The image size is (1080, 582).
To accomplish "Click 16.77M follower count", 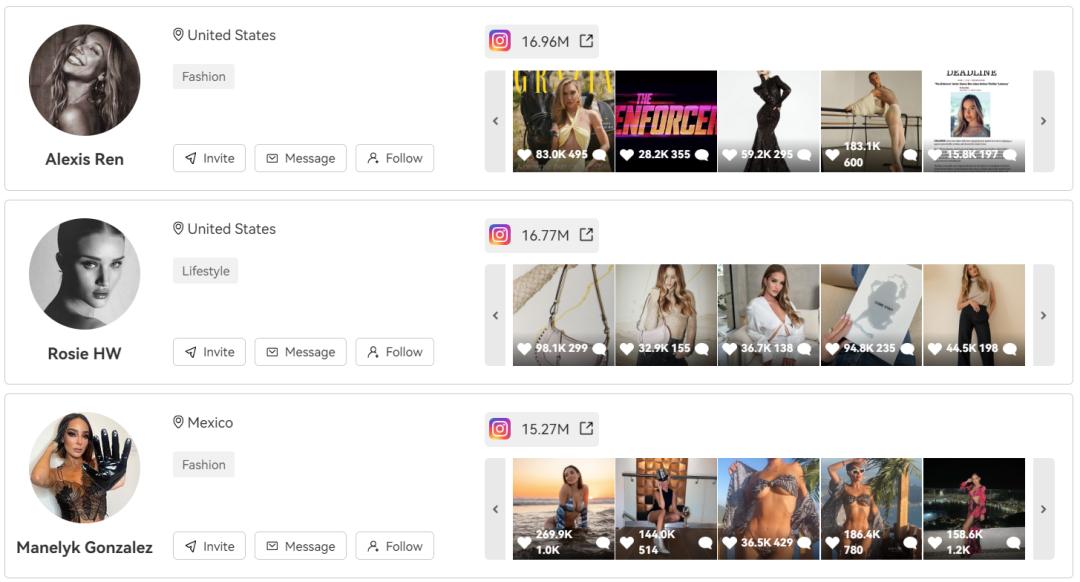I will point(545,236).
